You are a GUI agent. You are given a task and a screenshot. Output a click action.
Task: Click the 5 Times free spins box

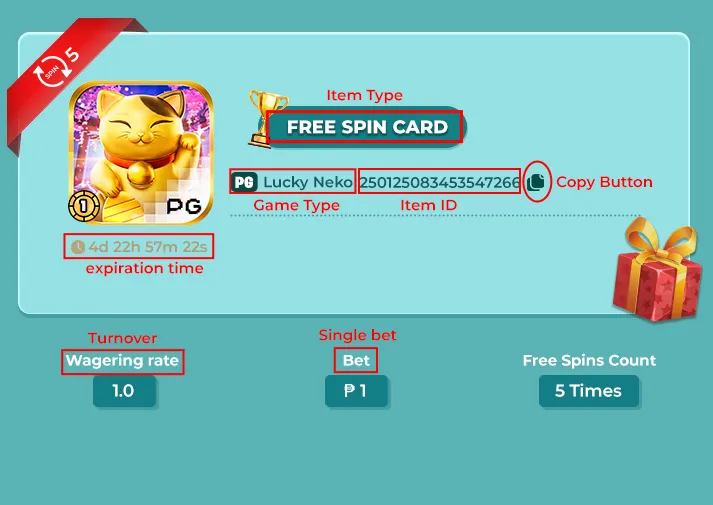click(589, 391)
